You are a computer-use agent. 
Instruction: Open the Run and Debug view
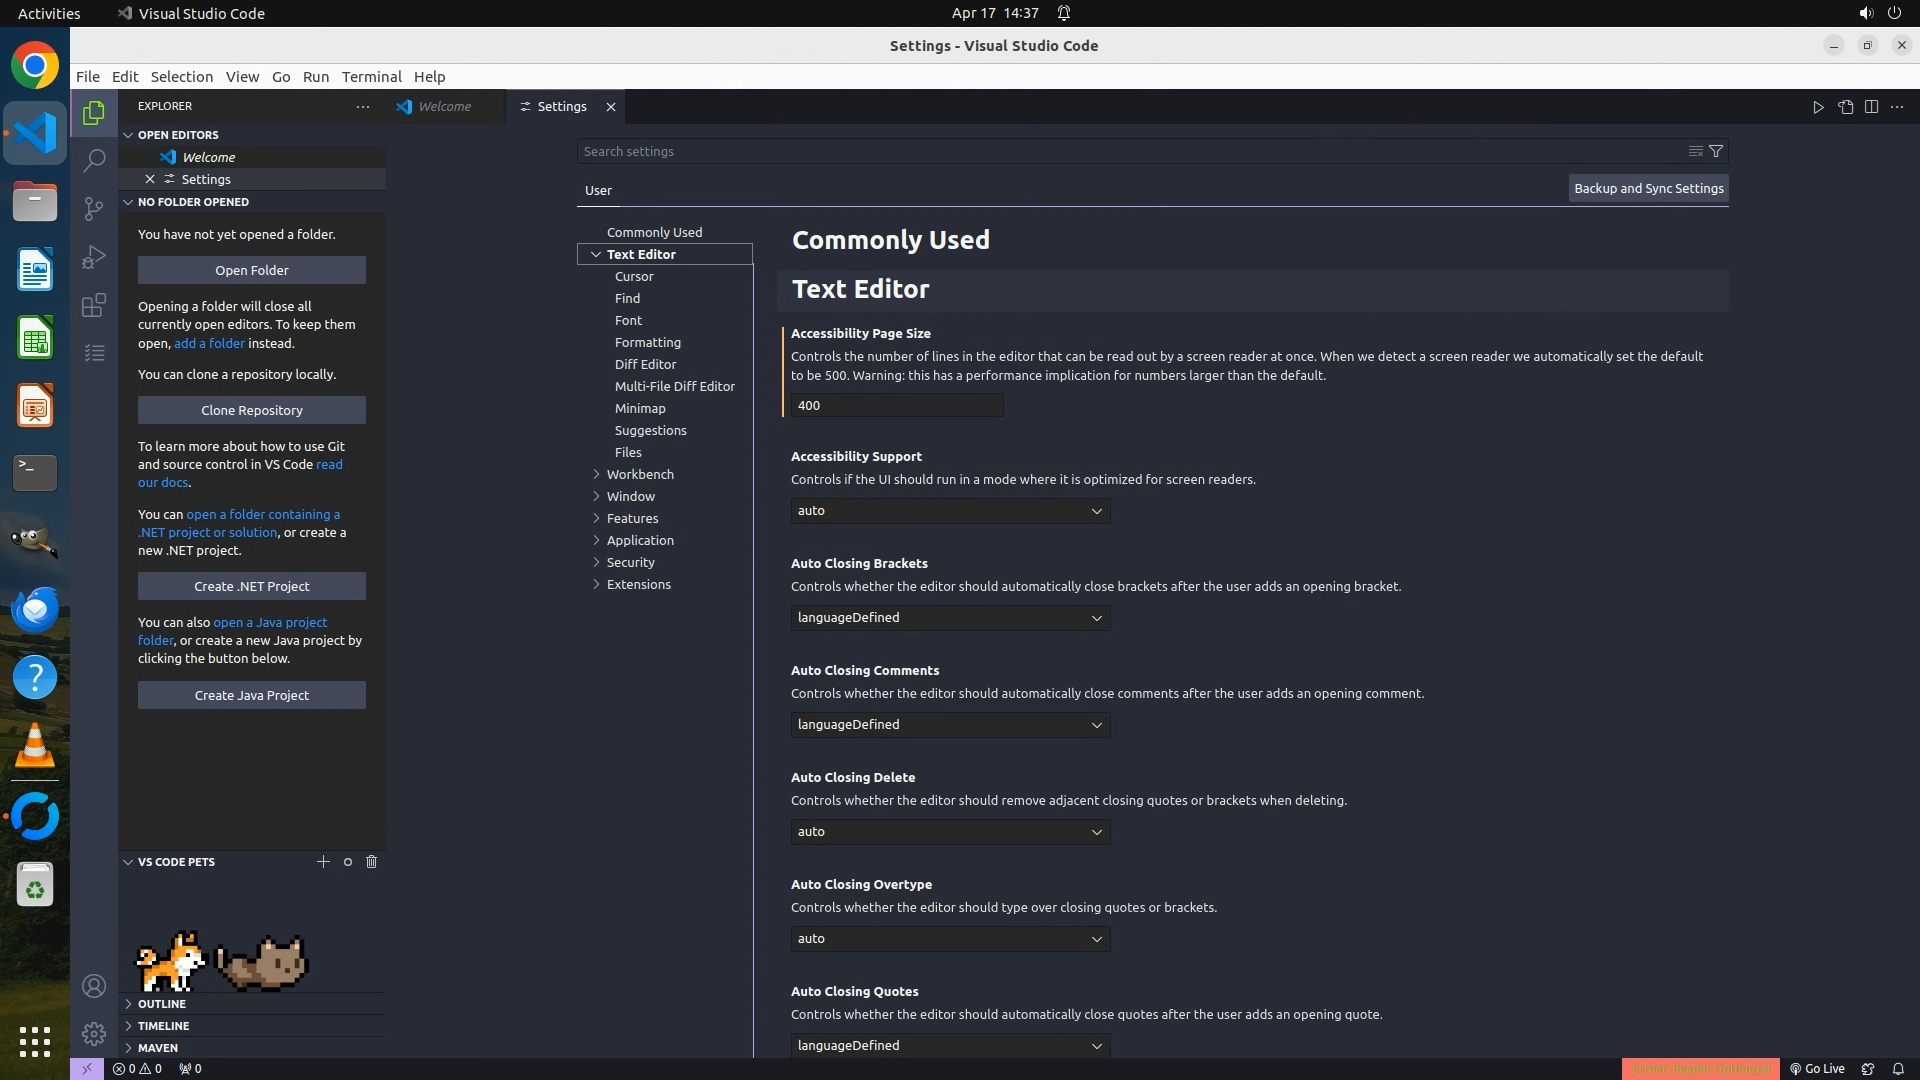94,257
